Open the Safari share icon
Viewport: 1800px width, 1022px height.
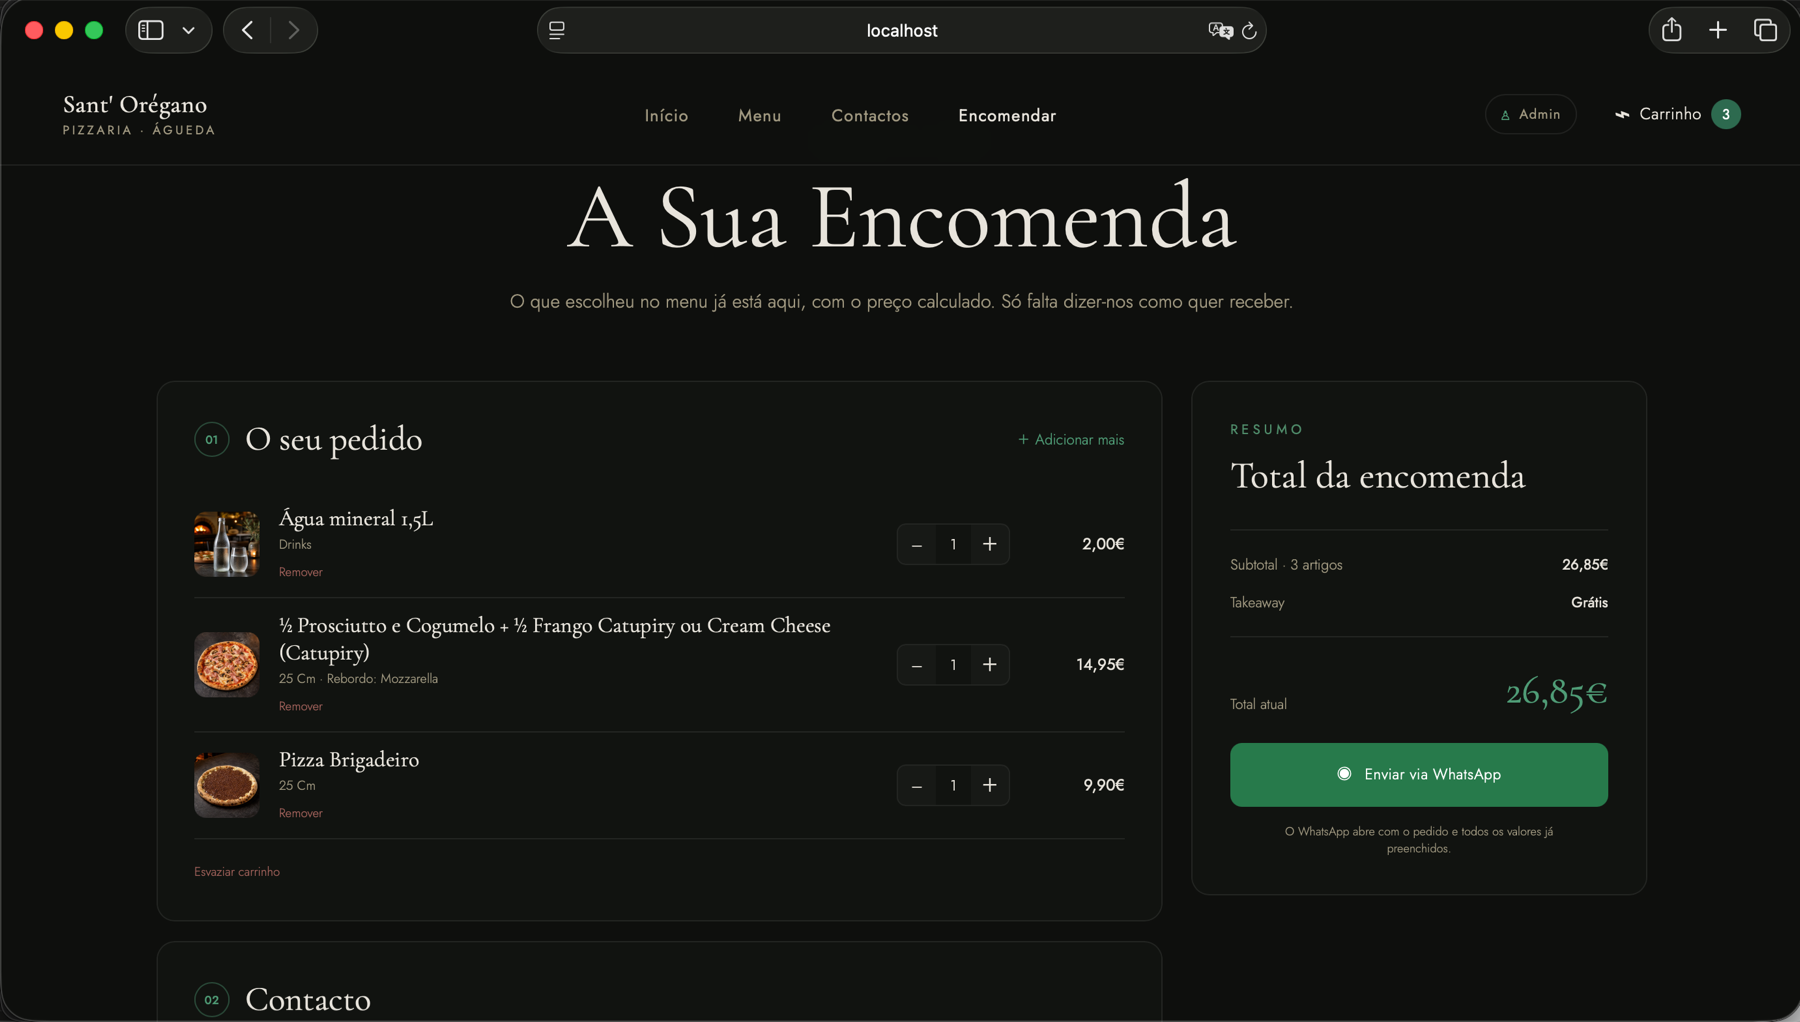tap(1672, 30)
